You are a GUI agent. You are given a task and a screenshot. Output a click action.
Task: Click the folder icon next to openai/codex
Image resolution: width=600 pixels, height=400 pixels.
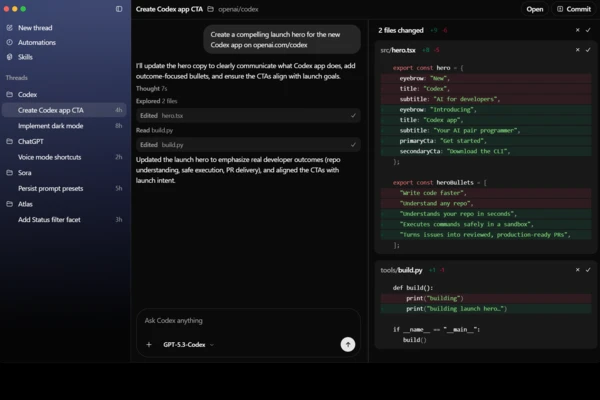[x=210, y=9]
